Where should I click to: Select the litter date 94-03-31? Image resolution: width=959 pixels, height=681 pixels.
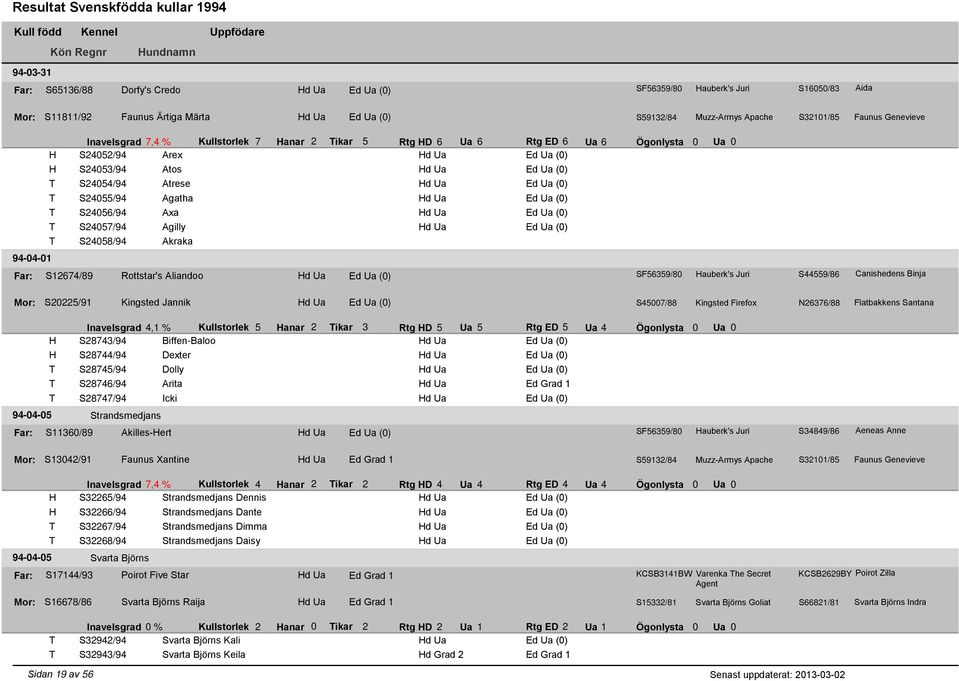32,72
